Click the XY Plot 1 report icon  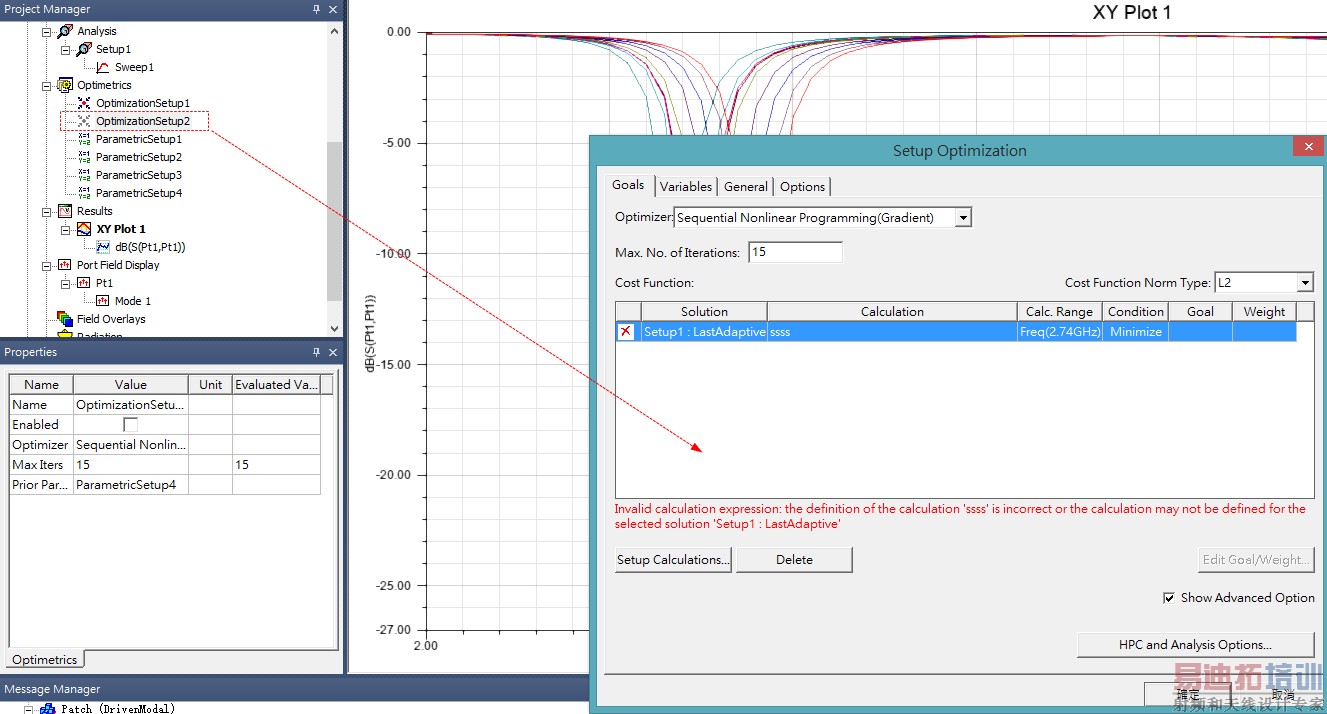[x=84, y=229]
